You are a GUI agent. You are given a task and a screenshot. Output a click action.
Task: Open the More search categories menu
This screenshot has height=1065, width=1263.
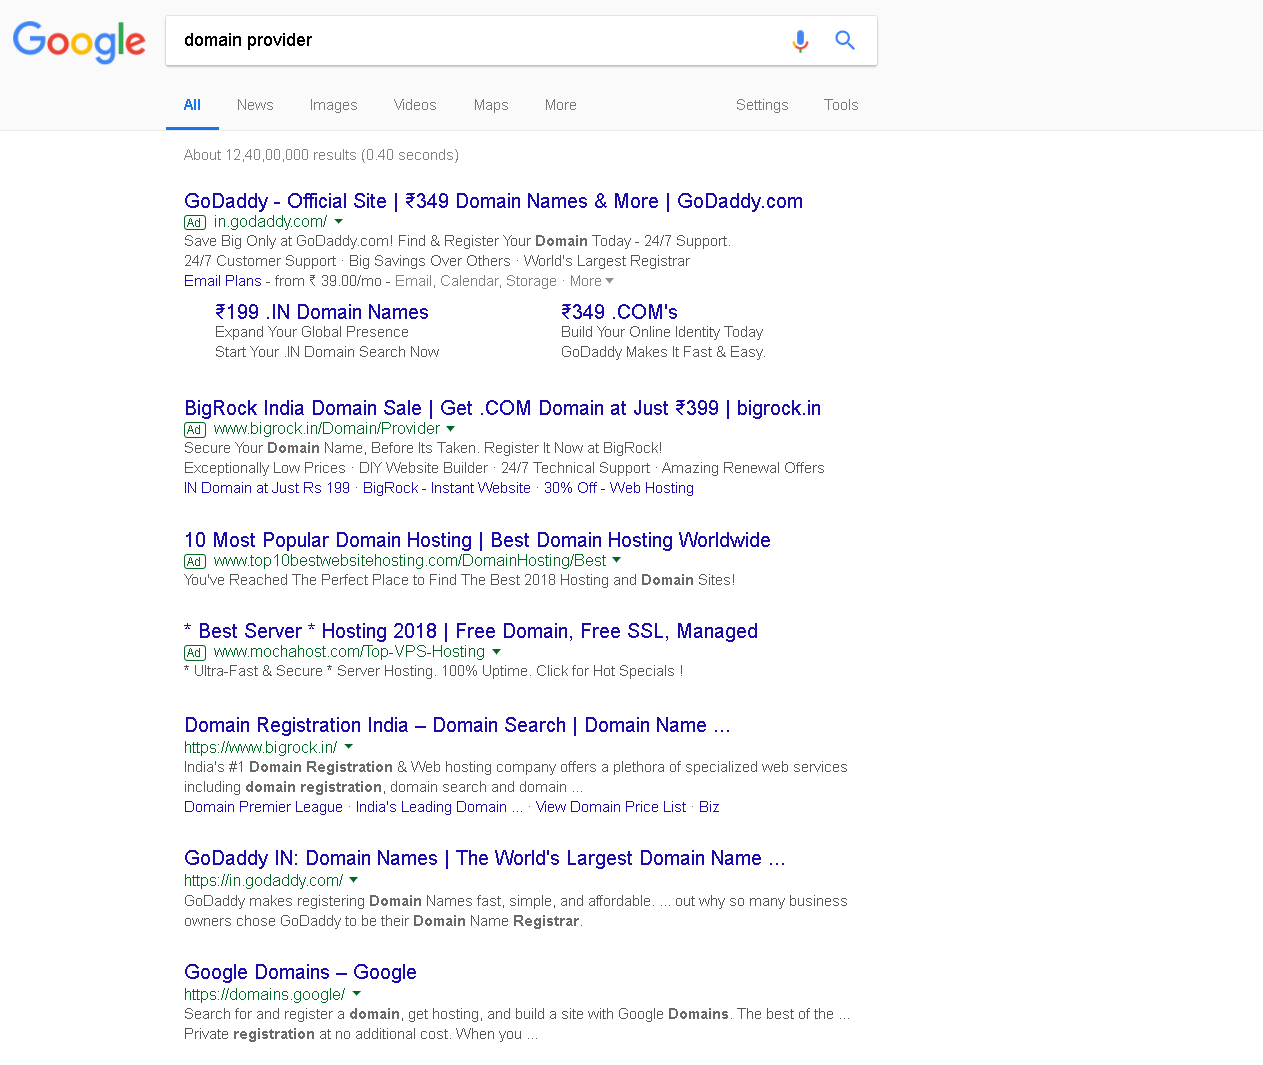(561, 105)
